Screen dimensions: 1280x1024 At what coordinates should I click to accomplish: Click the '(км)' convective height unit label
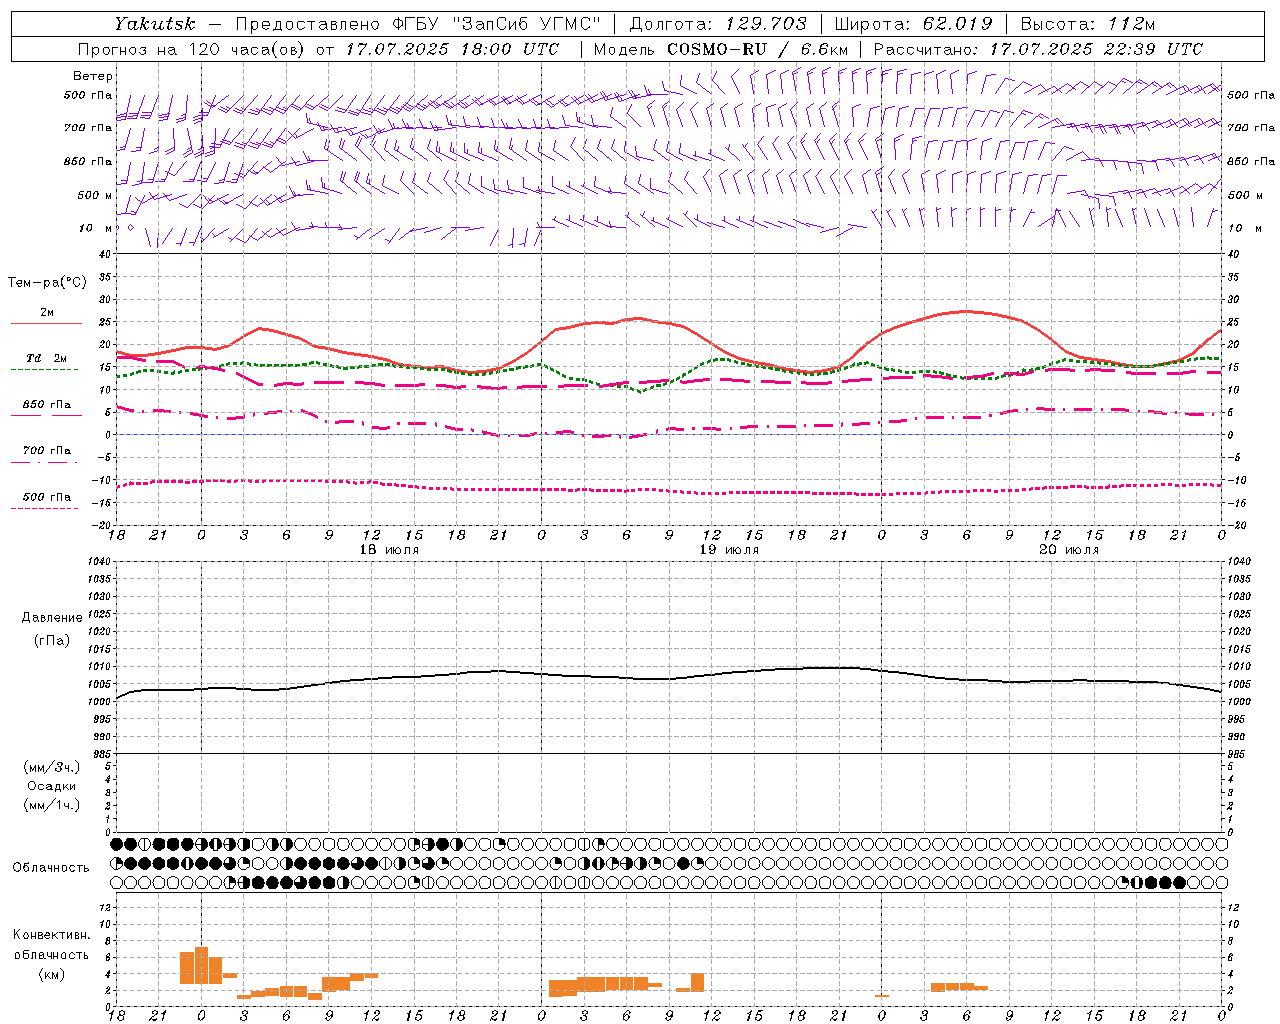coord(52,974)
